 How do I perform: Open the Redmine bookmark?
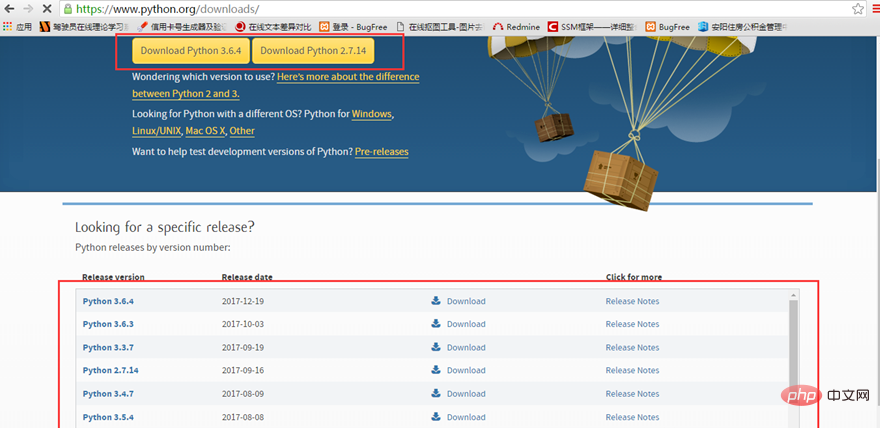(x=516, y=26)
